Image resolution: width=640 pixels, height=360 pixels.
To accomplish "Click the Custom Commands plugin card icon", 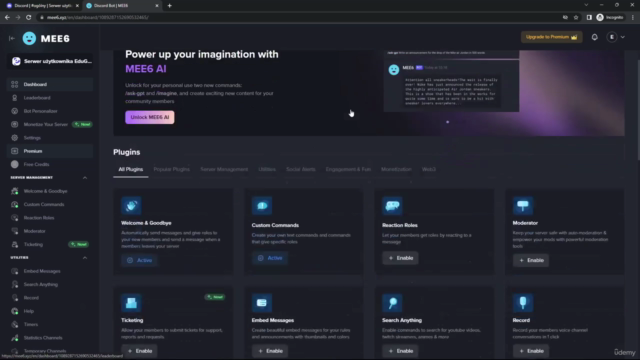I will (262, 205).
